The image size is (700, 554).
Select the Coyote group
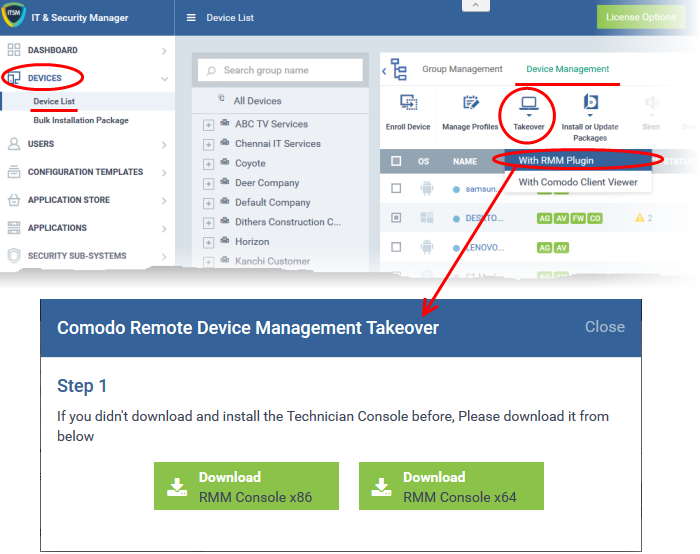[250, 163]
